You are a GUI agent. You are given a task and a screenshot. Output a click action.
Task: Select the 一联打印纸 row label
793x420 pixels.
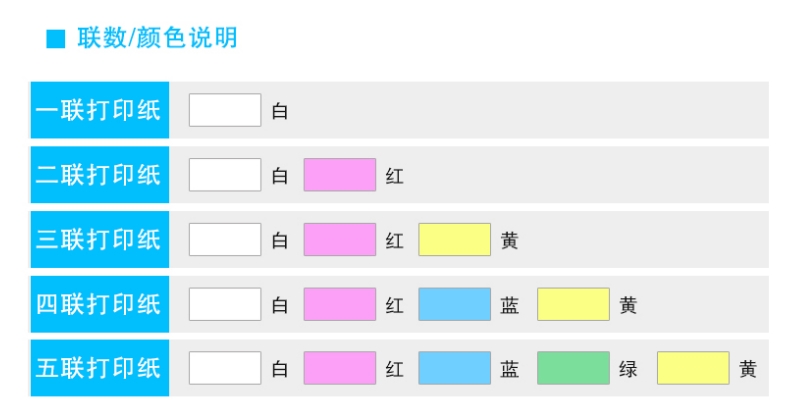tap(99, 110)
